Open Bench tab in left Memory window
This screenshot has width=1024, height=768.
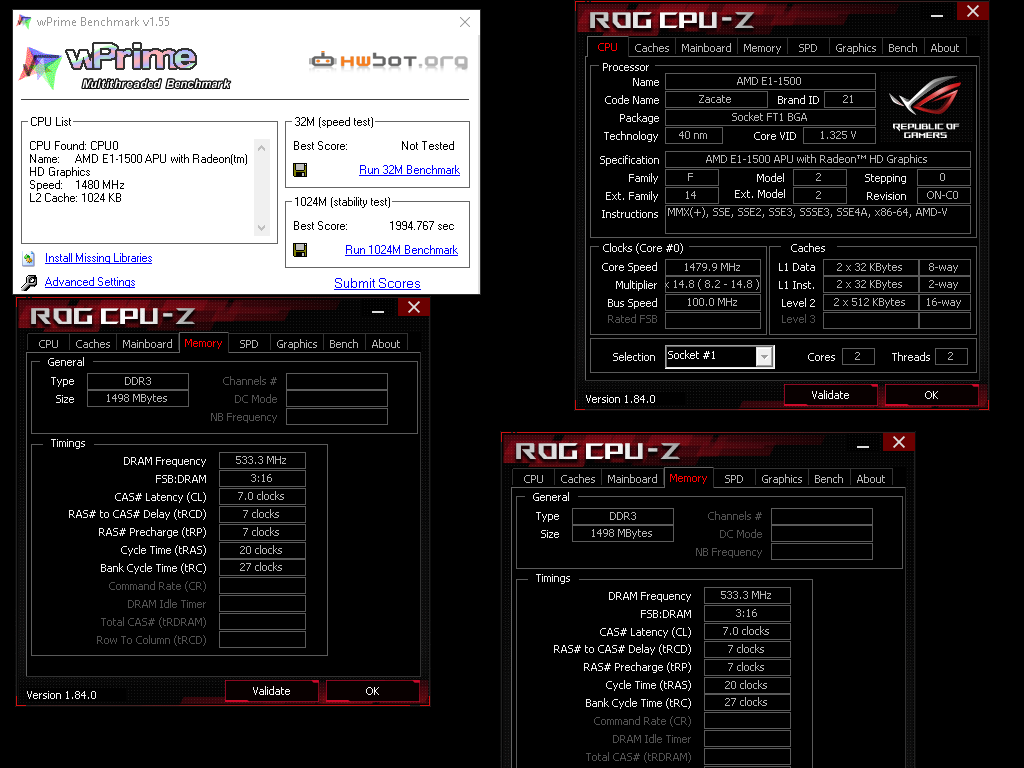pyautogui.click(x=344, y=344)
